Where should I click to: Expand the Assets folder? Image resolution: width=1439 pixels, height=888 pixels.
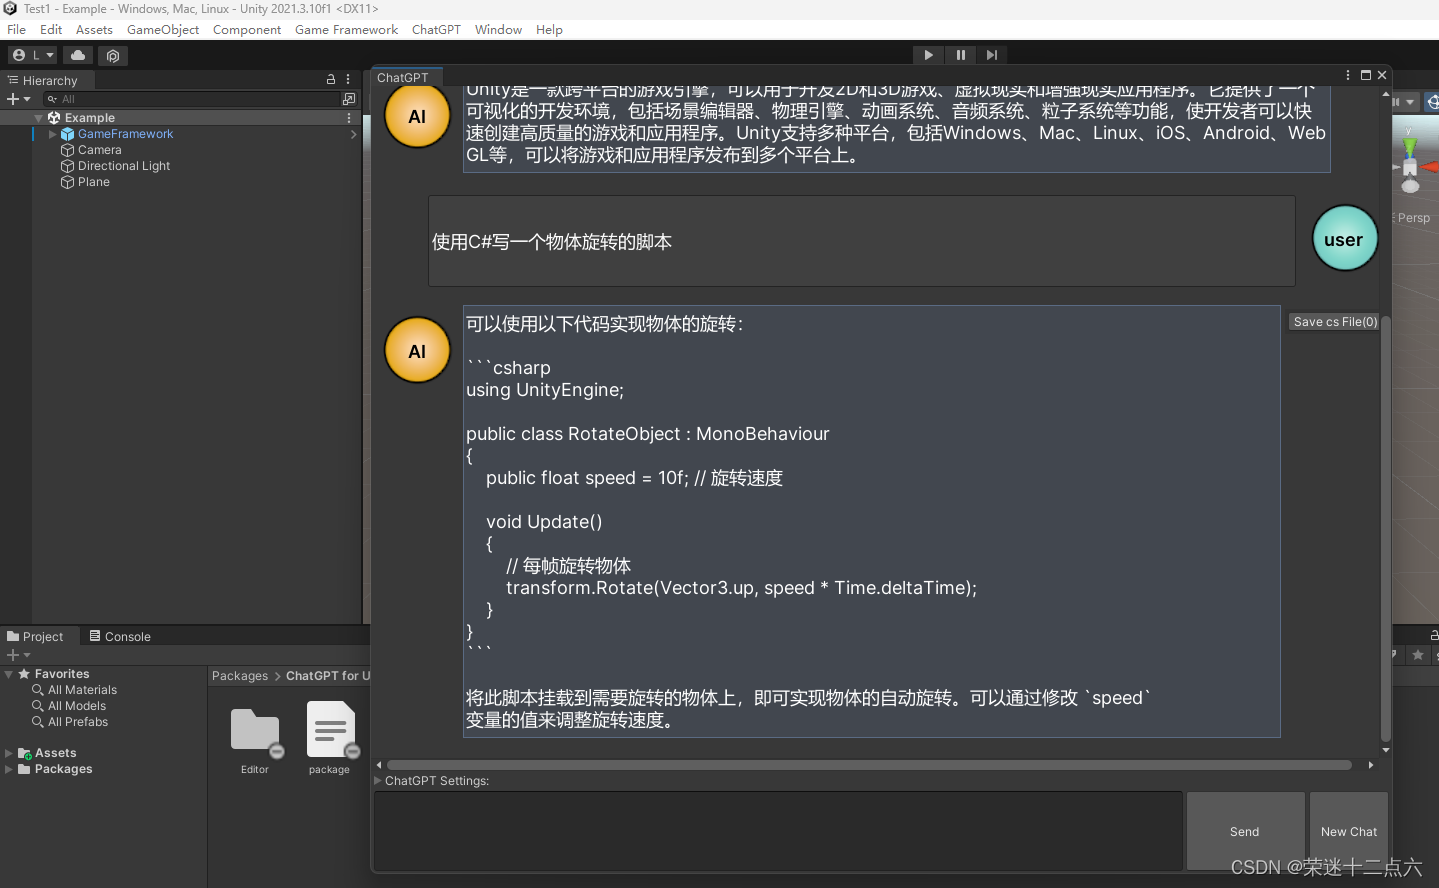[9, 753]
